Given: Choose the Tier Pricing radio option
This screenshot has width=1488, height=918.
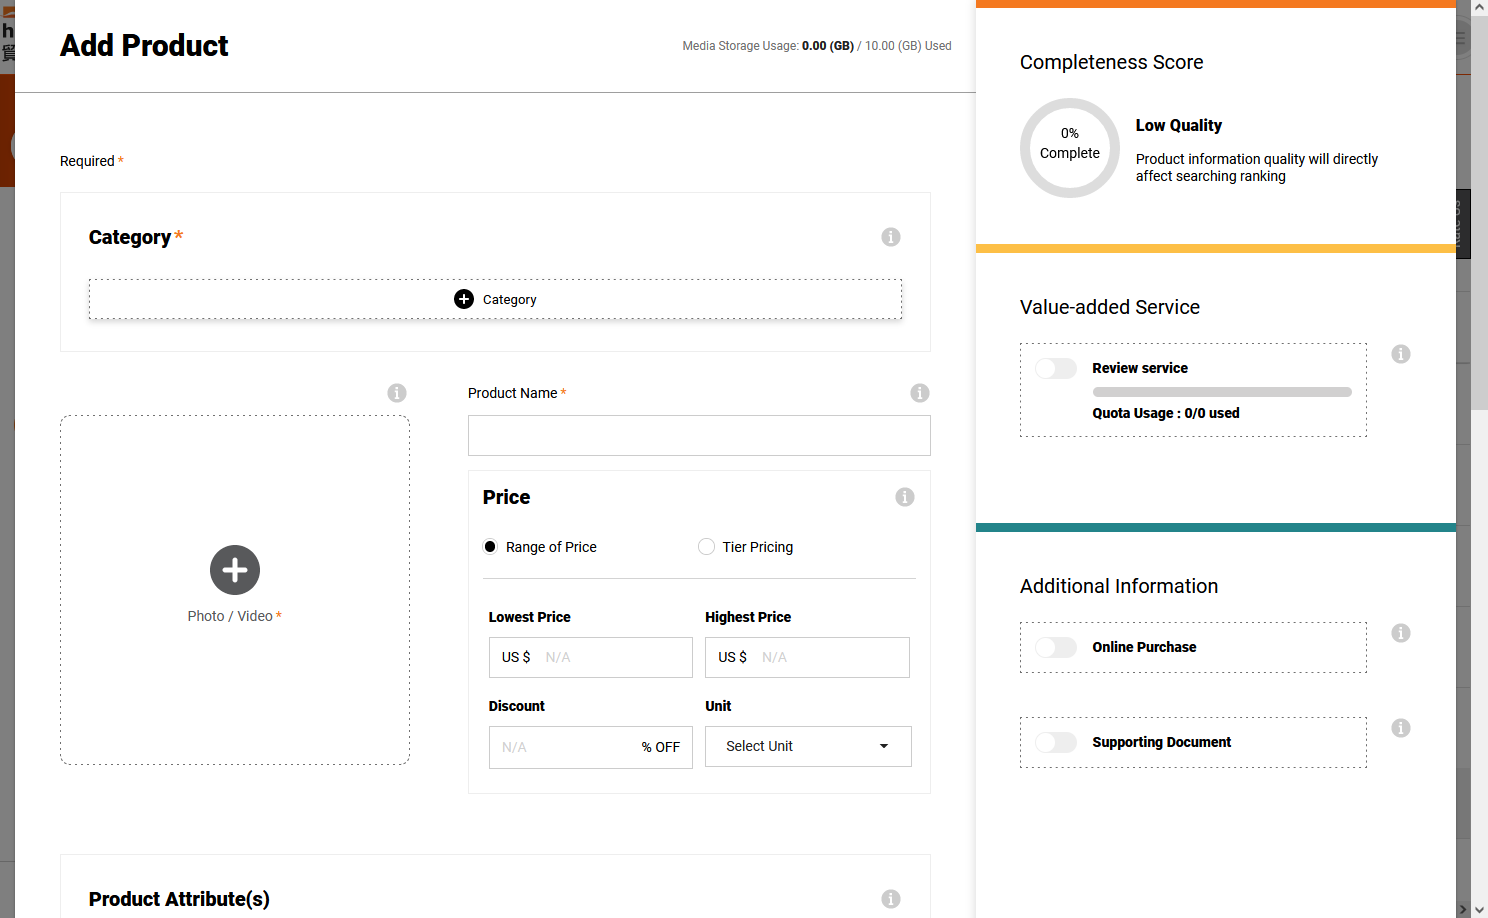Looking at the screenshot, I should pos(706,547).
